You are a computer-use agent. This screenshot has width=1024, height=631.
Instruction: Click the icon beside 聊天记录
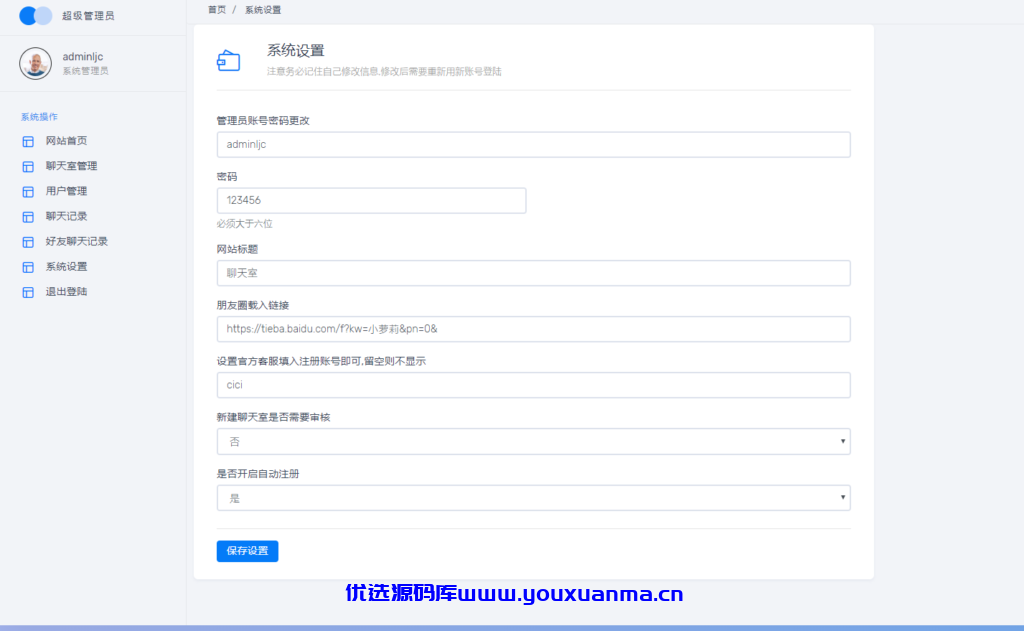(28, 217)
